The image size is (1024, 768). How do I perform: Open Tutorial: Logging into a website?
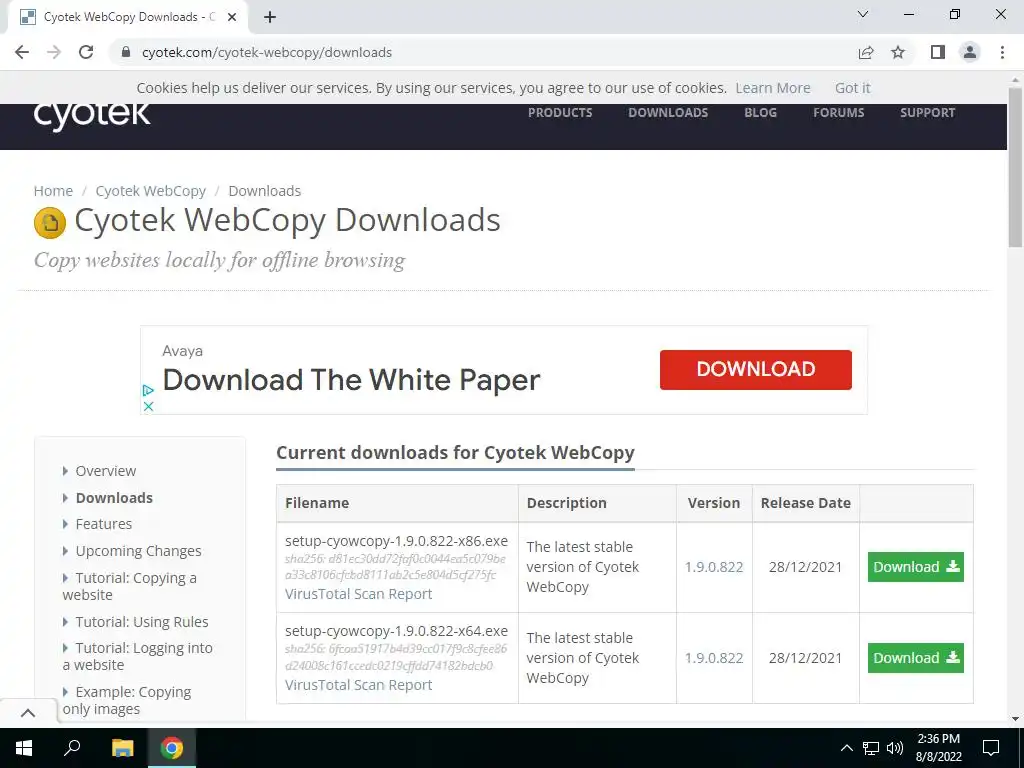[138, 656]
